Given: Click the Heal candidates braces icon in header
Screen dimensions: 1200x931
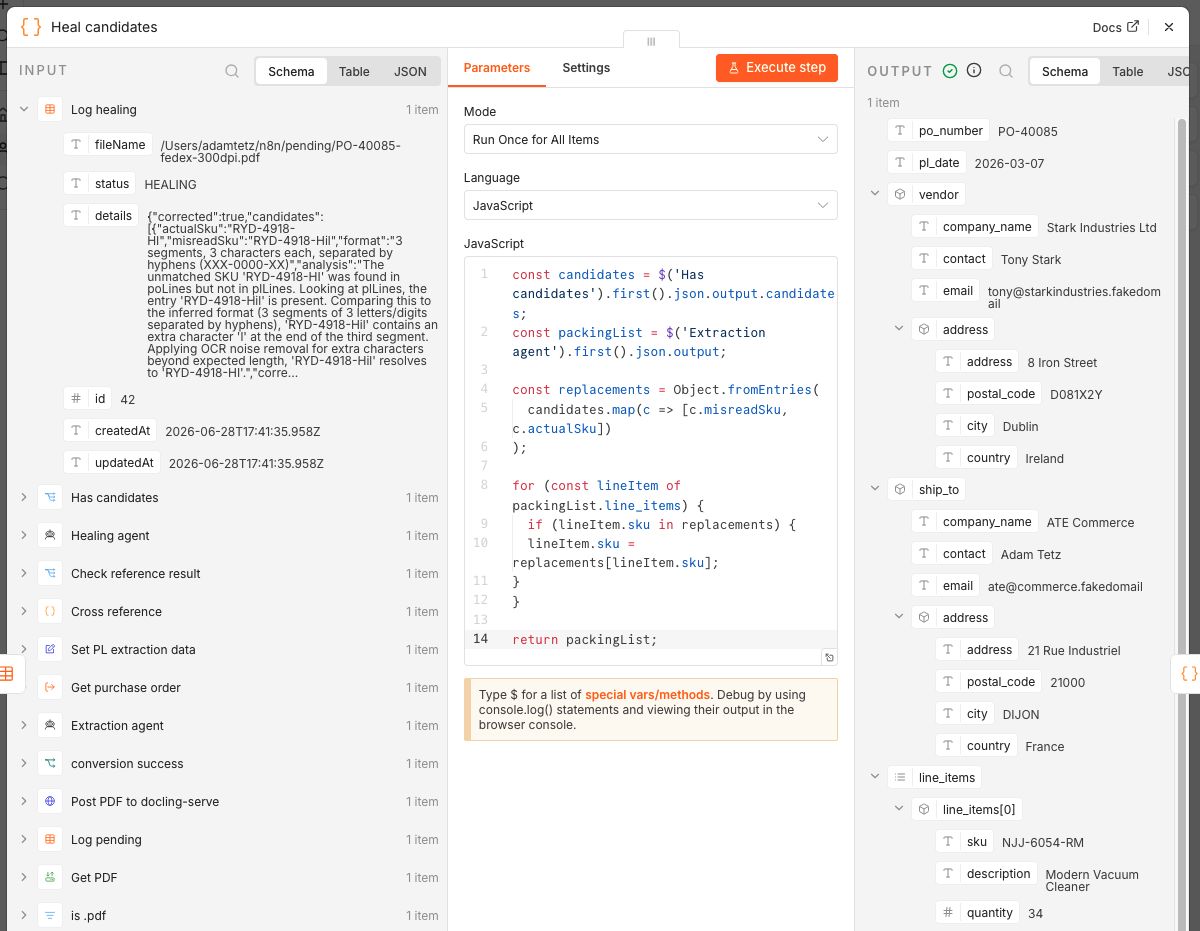Looking at the screenshot, I should [x=31, y=27].
